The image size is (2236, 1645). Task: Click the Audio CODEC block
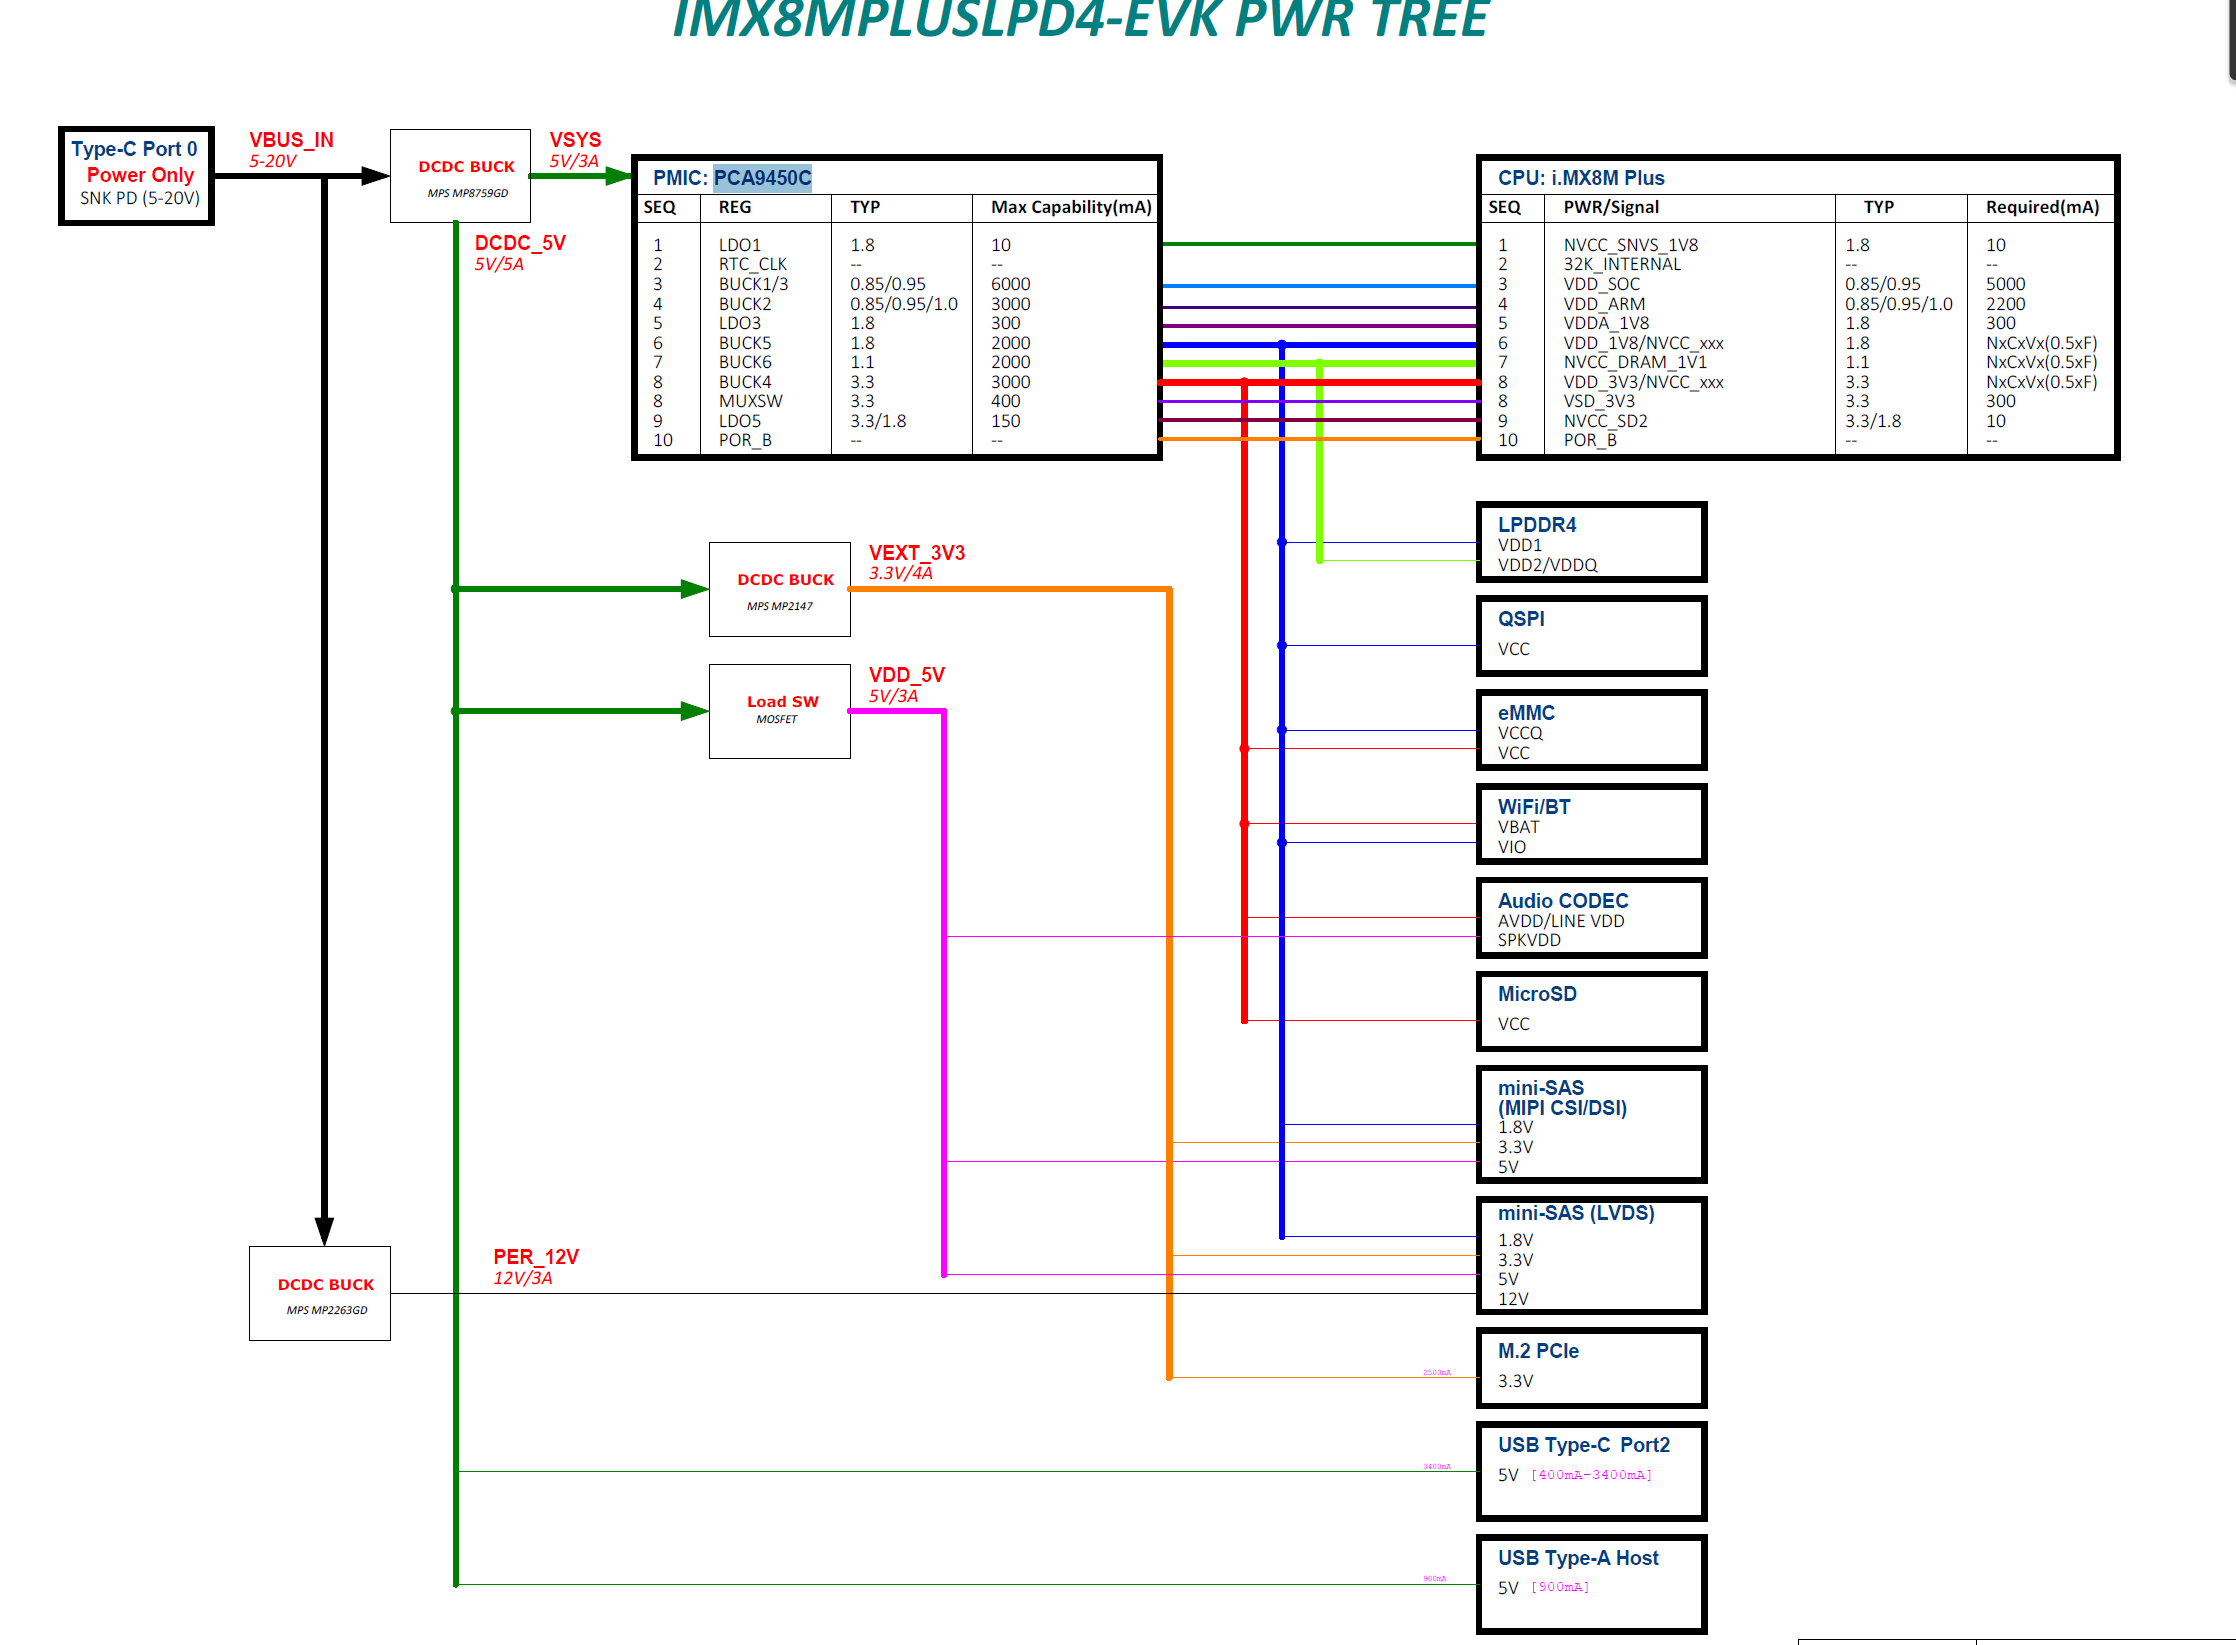point(1591,918)
